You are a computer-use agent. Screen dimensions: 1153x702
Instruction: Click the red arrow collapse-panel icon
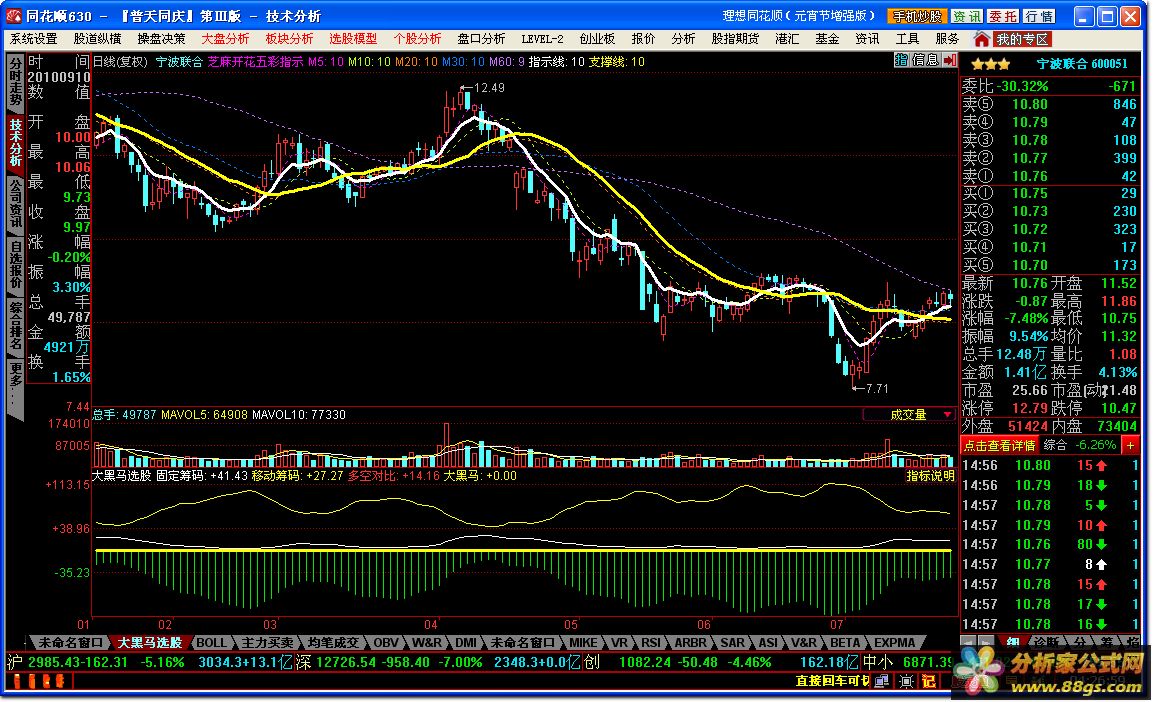(x=949, y=60)
